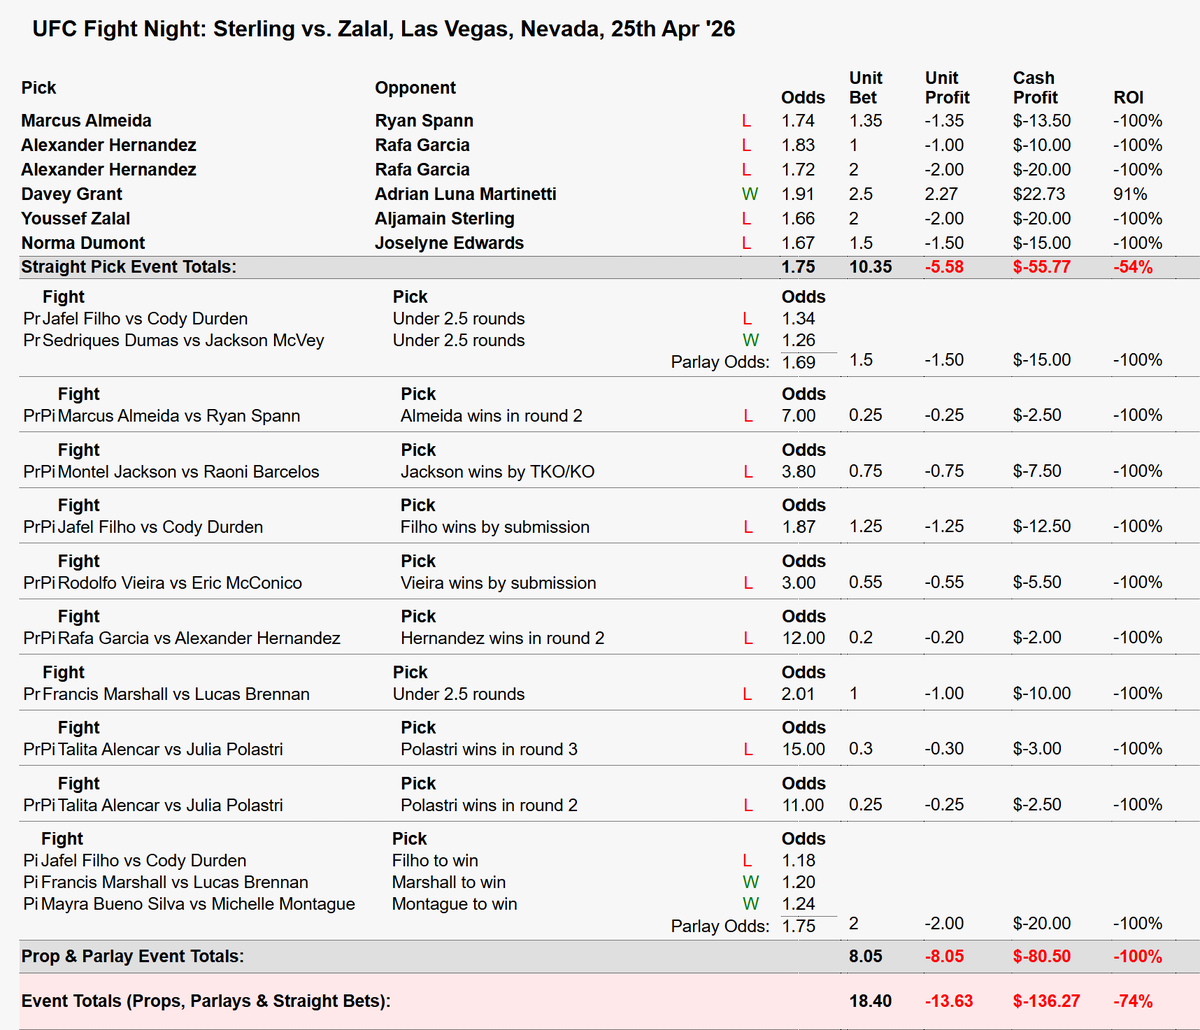
Task: Select odds 7.00 for Almeida round 2 prop
Action: [798, 416]
